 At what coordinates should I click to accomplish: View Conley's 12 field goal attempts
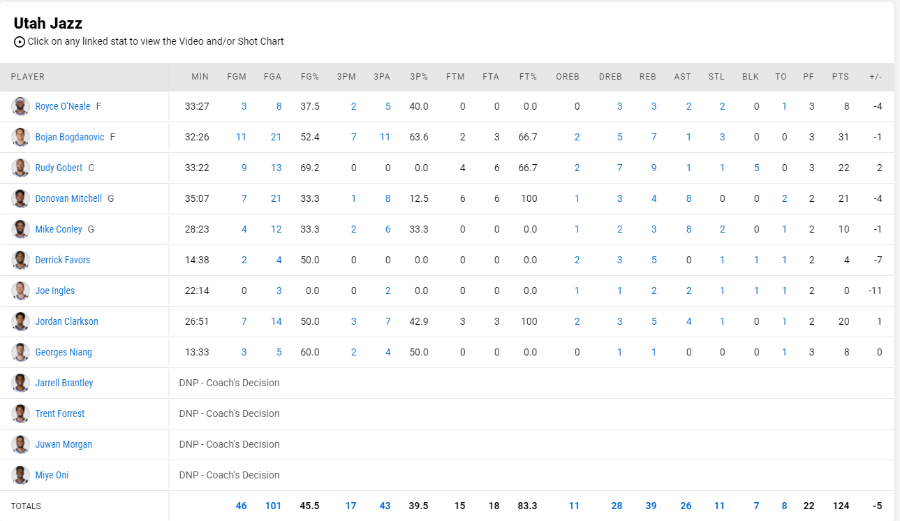coord(276,230)
